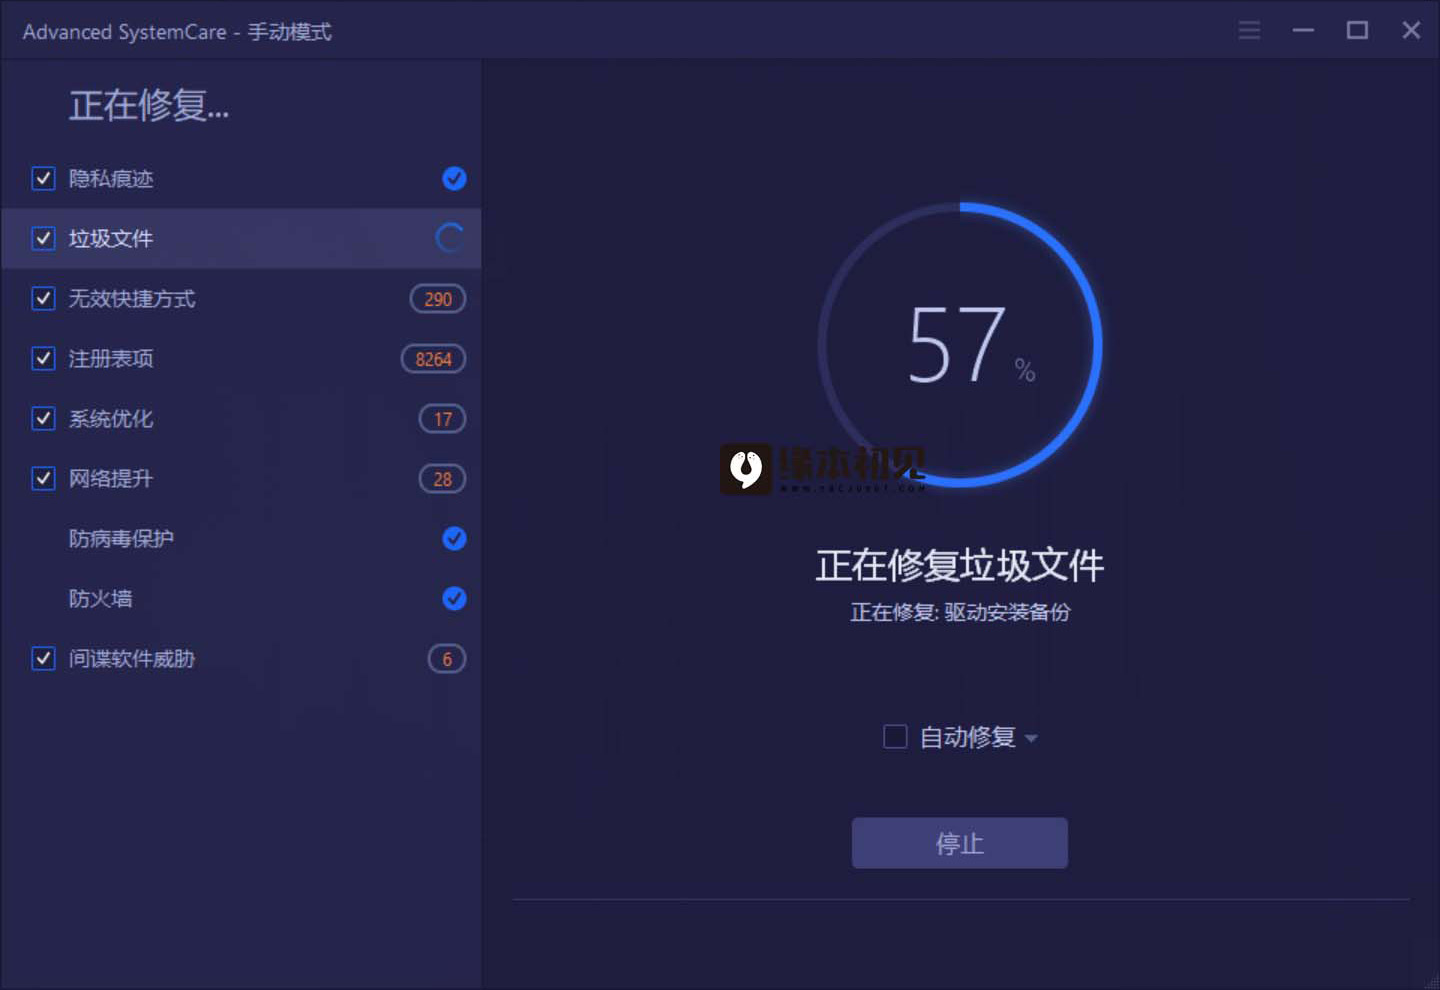The height and width of the screenshot is (990, 1440).
Task: Click the blue checkmark badge for 隐私痕迹
Action: pyautogui.click(x=454, y=178)
